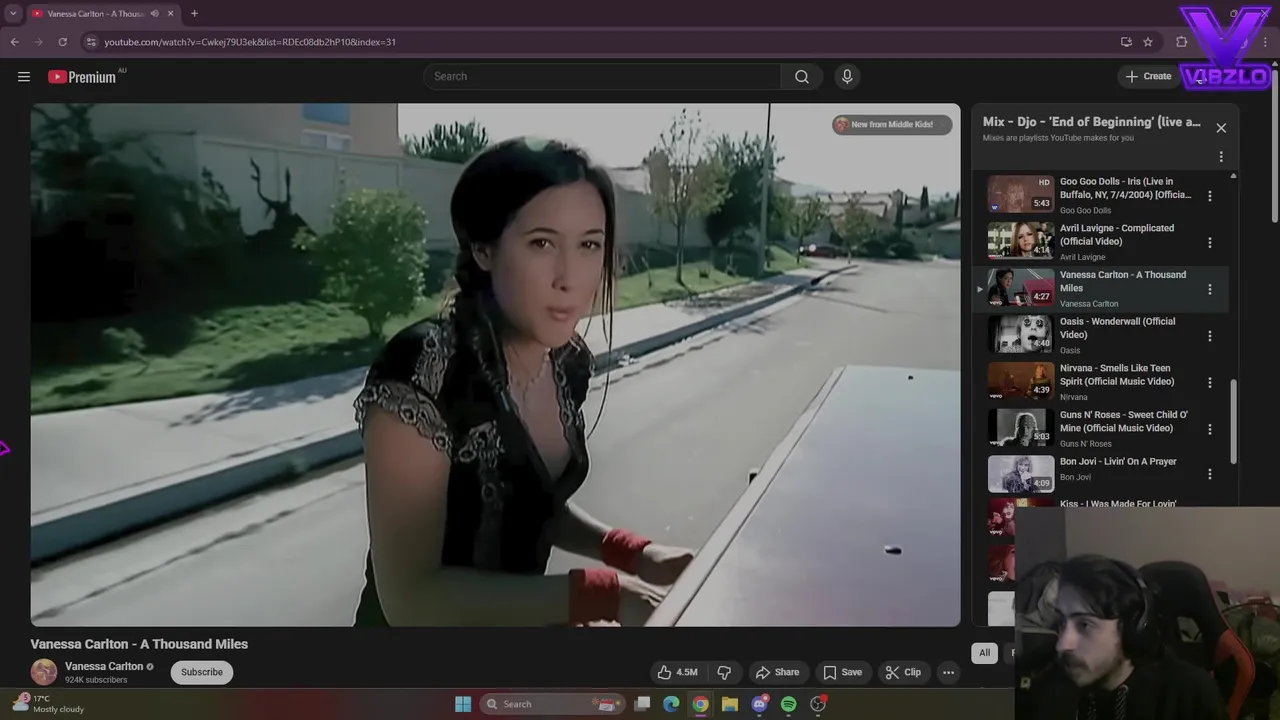Share the video

pos(777,672)
